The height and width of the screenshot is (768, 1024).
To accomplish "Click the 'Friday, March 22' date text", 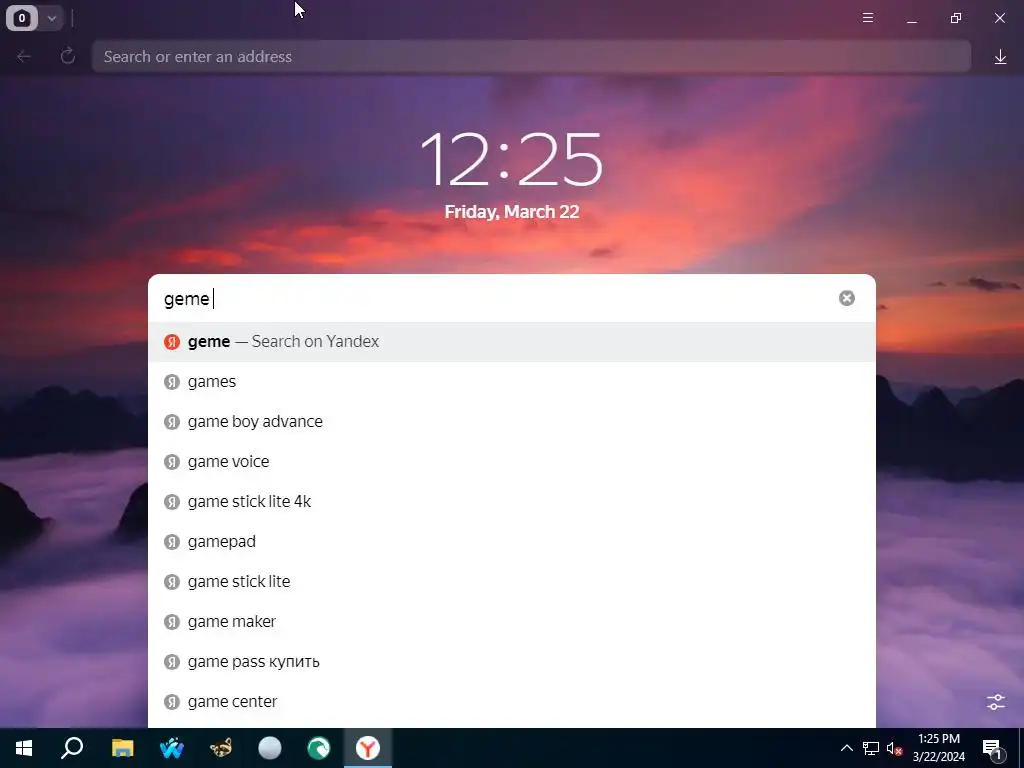I will click(511, 212).
